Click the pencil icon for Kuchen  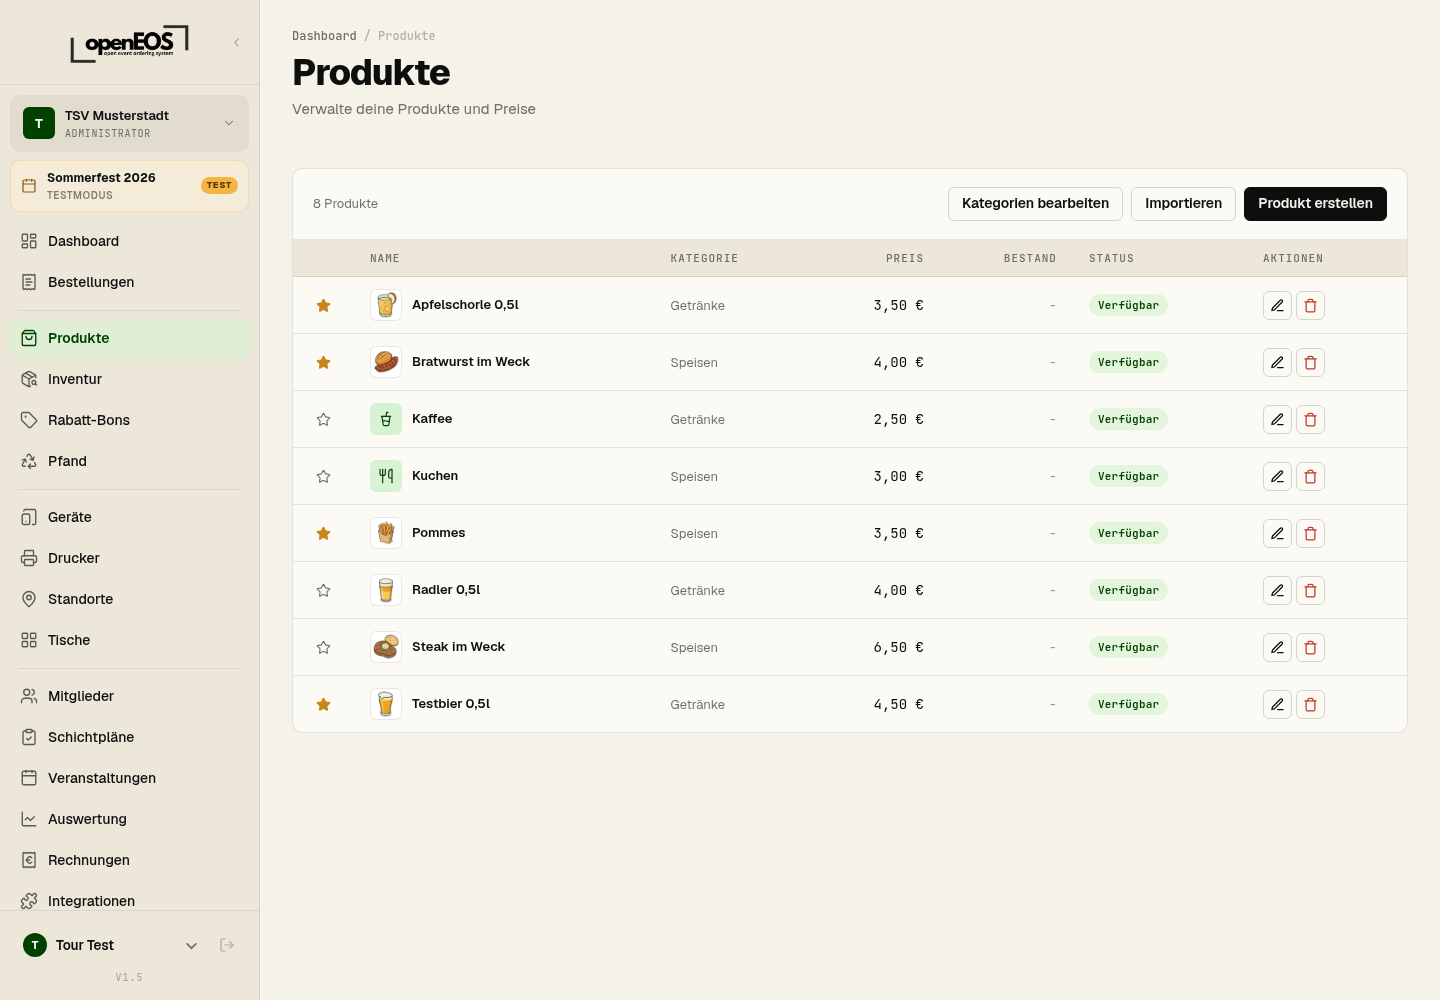1277,476
